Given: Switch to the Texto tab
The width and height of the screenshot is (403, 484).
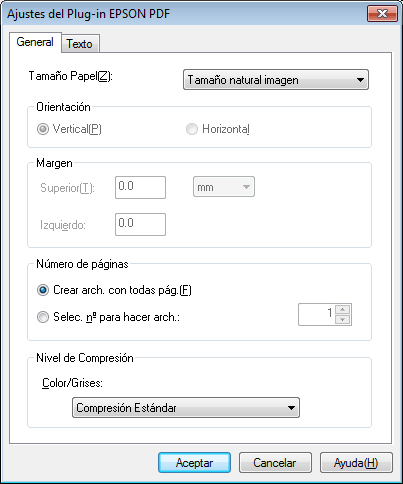Looking at the screenshot, I should [79, 44].
